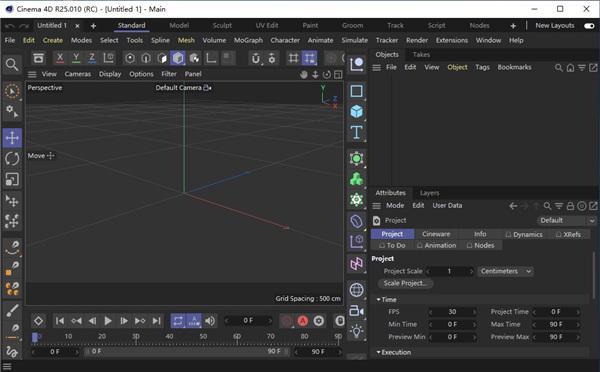
Task: Go to start of timeline
Action: (x=60, y=321)
